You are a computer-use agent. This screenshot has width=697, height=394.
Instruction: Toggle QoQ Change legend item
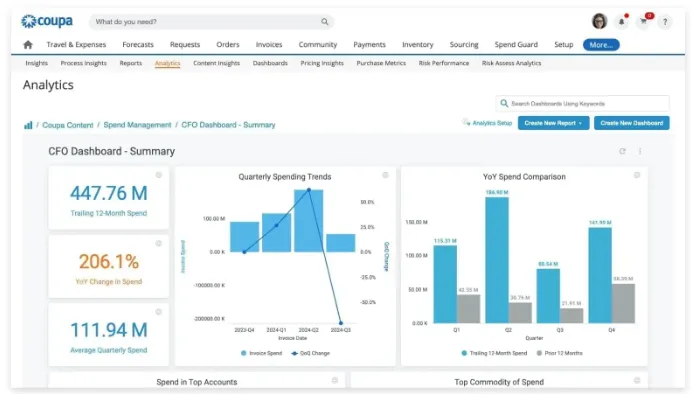pyautogui.click(x=311, y=353)
